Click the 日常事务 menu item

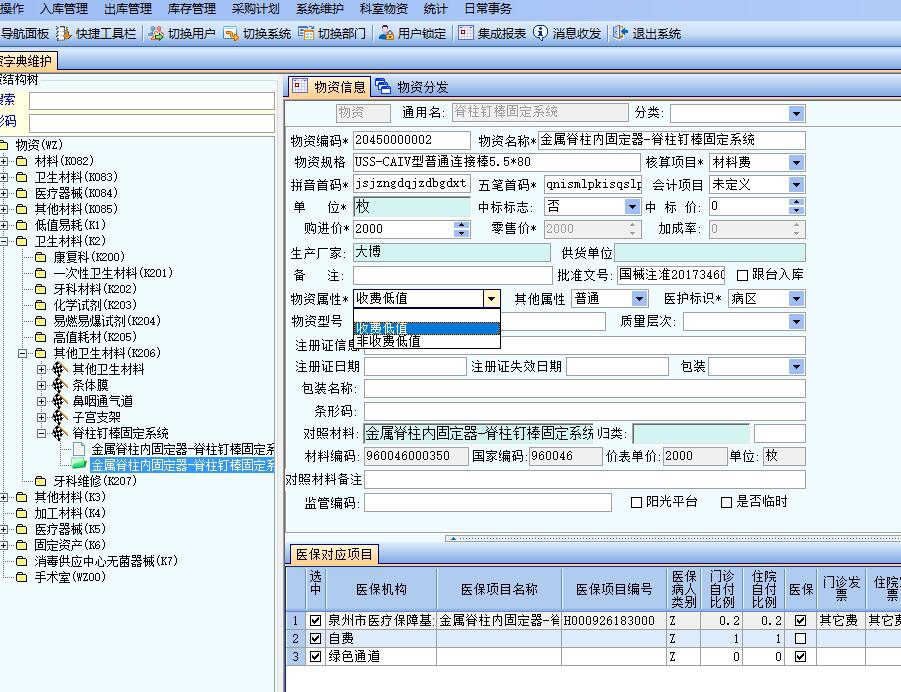487,9
